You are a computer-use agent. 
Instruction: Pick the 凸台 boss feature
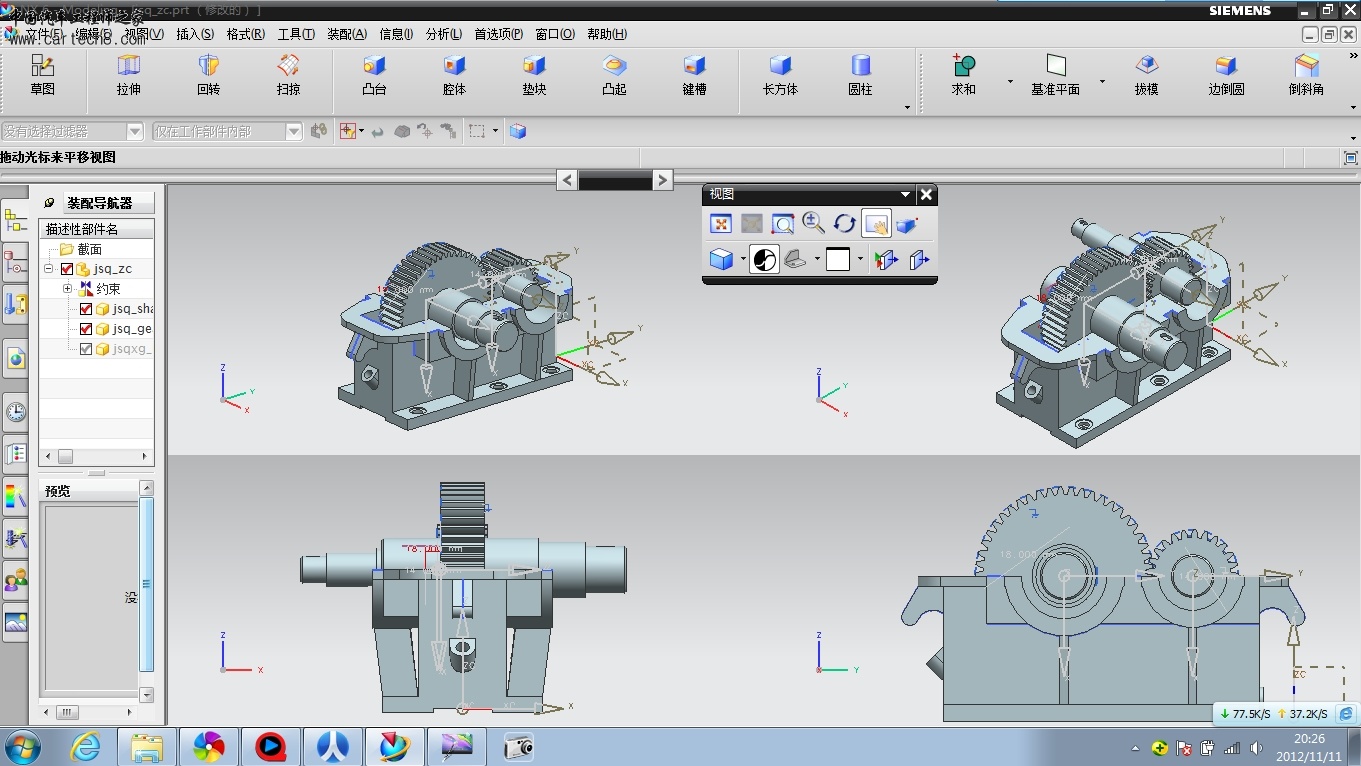(x=374, y=76)
